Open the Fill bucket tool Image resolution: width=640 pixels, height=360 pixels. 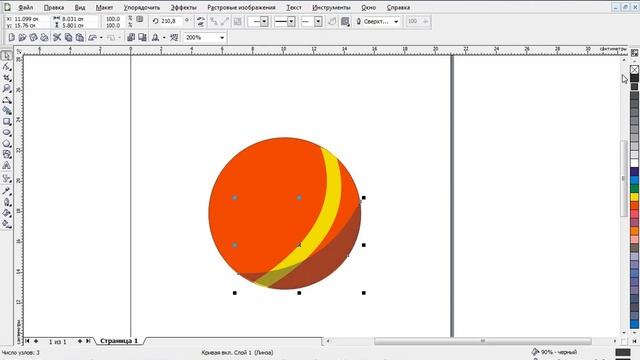point(7,213)
